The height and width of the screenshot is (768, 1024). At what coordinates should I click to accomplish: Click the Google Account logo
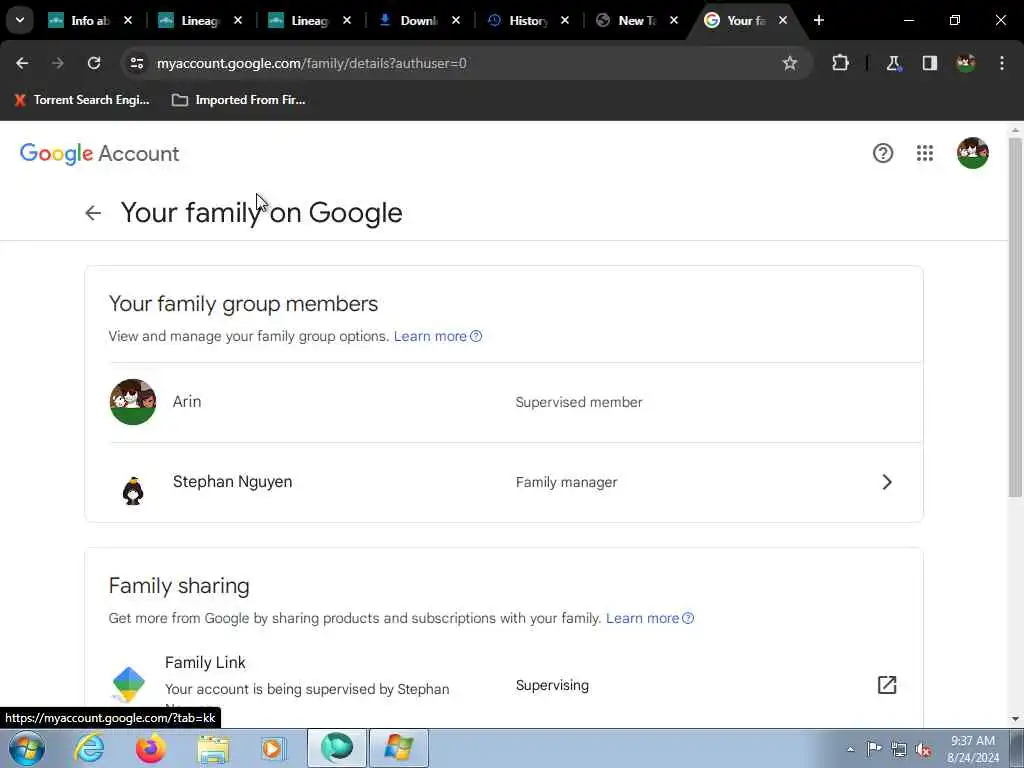[99, 154]
